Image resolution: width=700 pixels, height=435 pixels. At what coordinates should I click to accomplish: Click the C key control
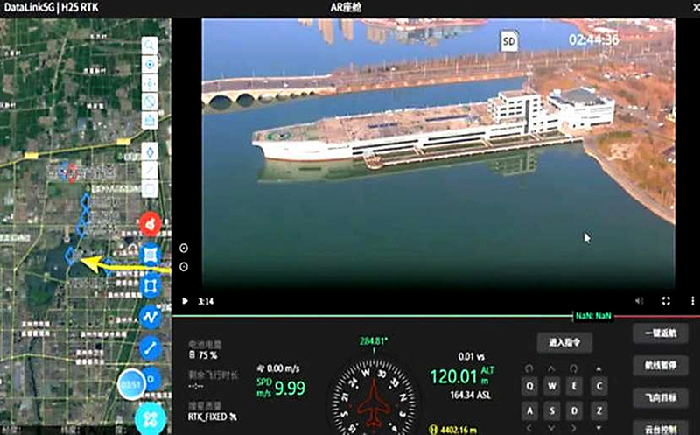tap(599, 386)
